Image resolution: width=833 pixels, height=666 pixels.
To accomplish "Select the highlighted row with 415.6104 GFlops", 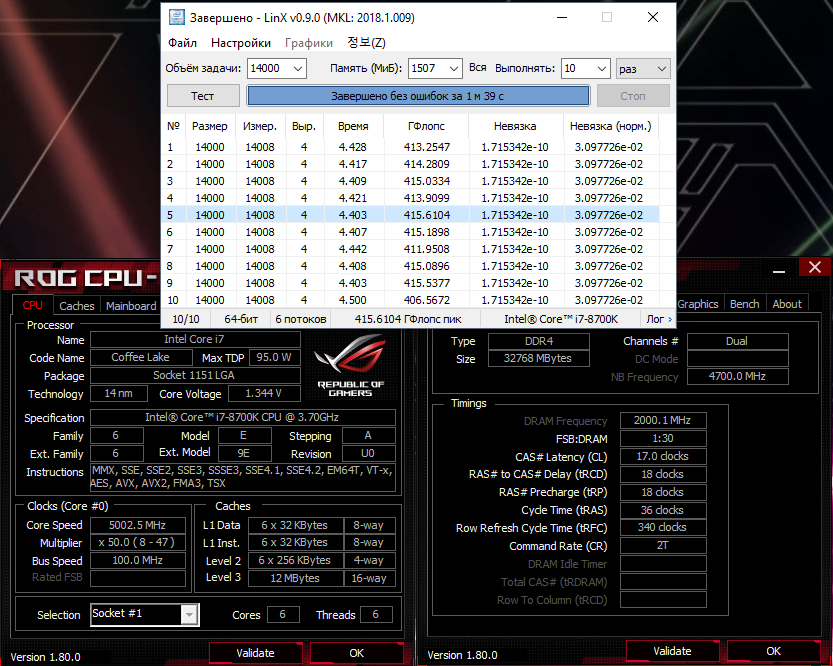I will click(x=410, y=215).
